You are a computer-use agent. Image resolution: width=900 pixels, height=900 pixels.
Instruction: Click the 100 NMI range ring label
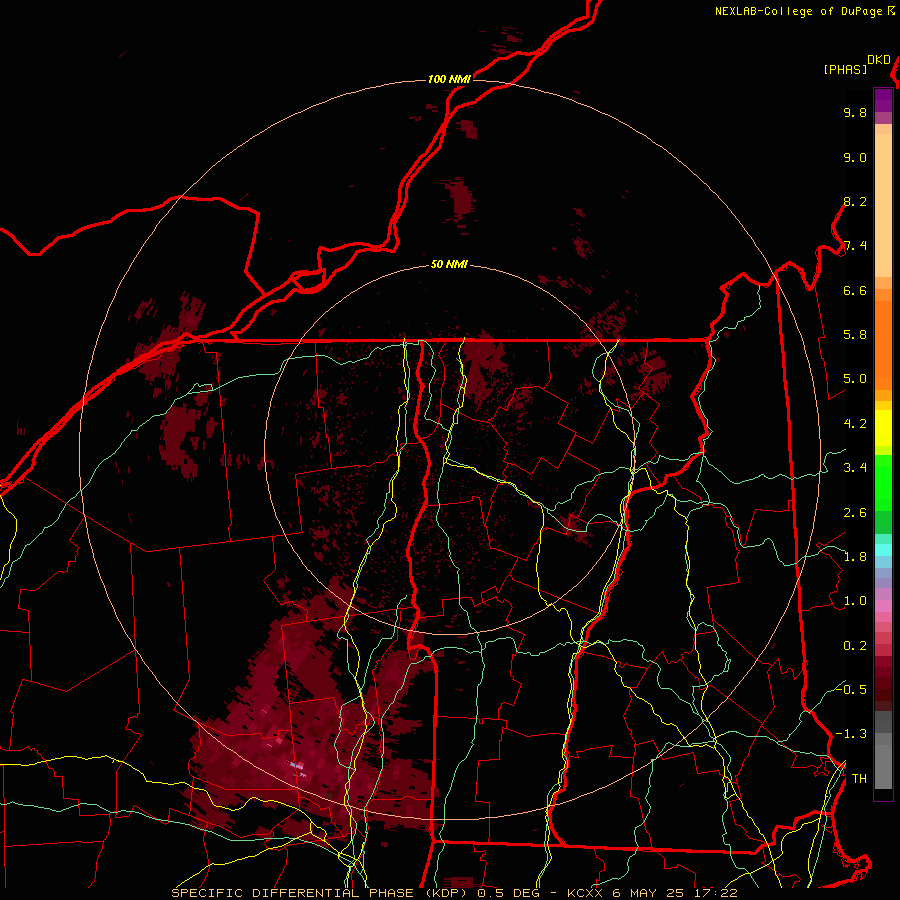pos(449,79)
